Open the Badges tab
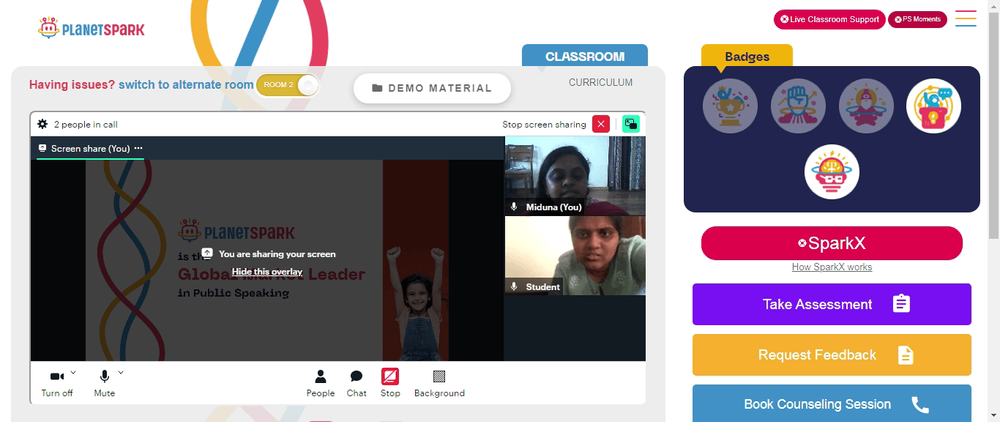The width and height of the screenshot is (1000, 422). pyautogui.click(x=747, y=56)
